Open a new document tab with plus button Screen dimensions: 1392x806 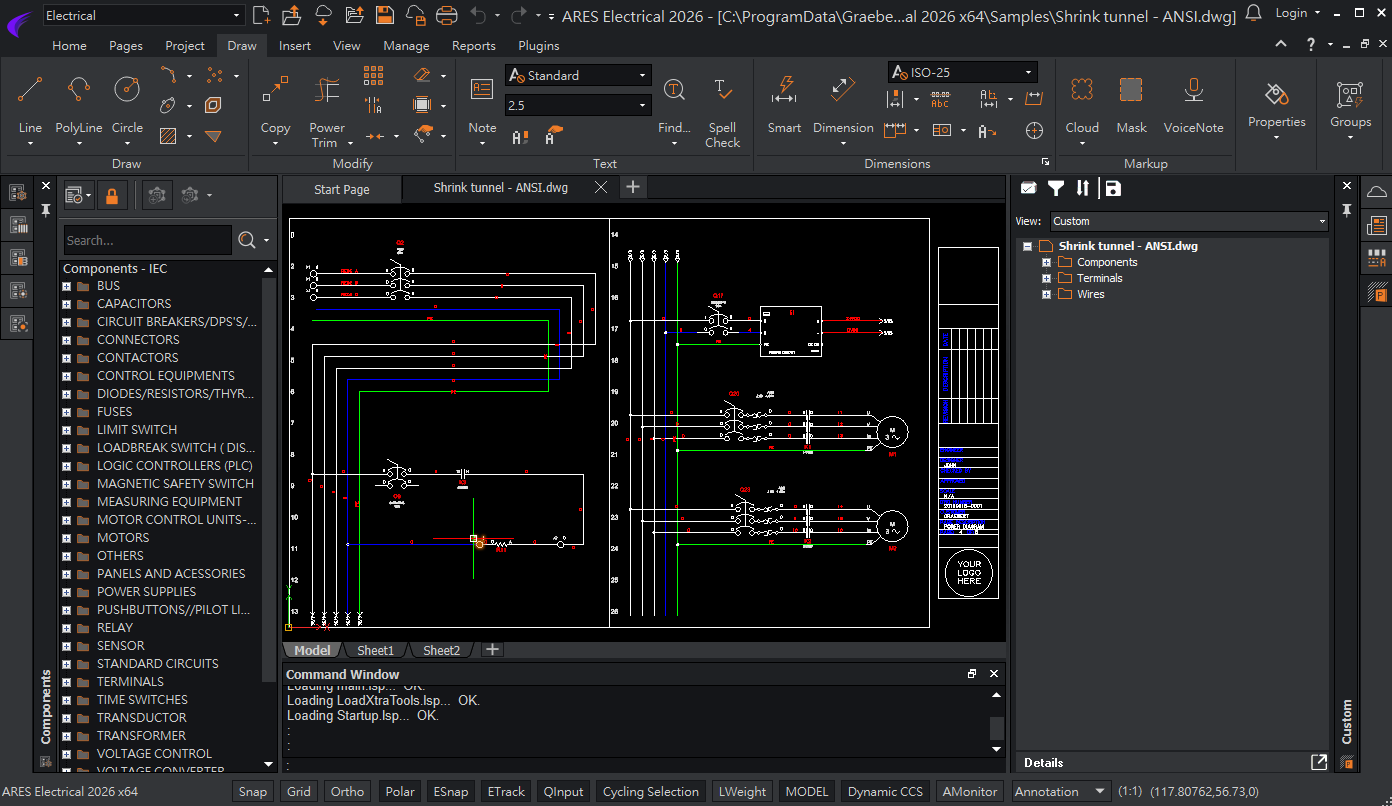632,187
